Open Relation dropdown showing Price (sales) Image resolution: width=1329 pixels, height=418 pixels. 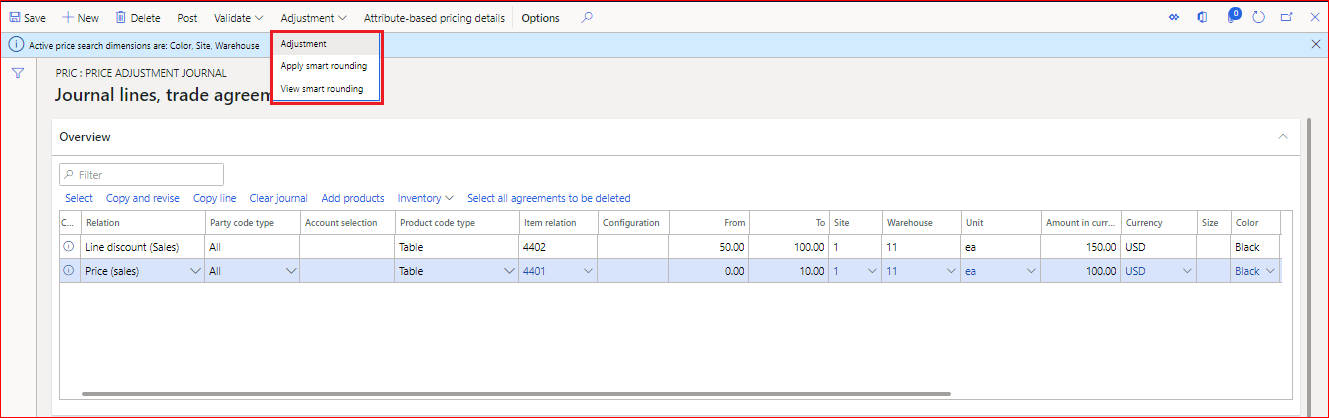point(194,271)
